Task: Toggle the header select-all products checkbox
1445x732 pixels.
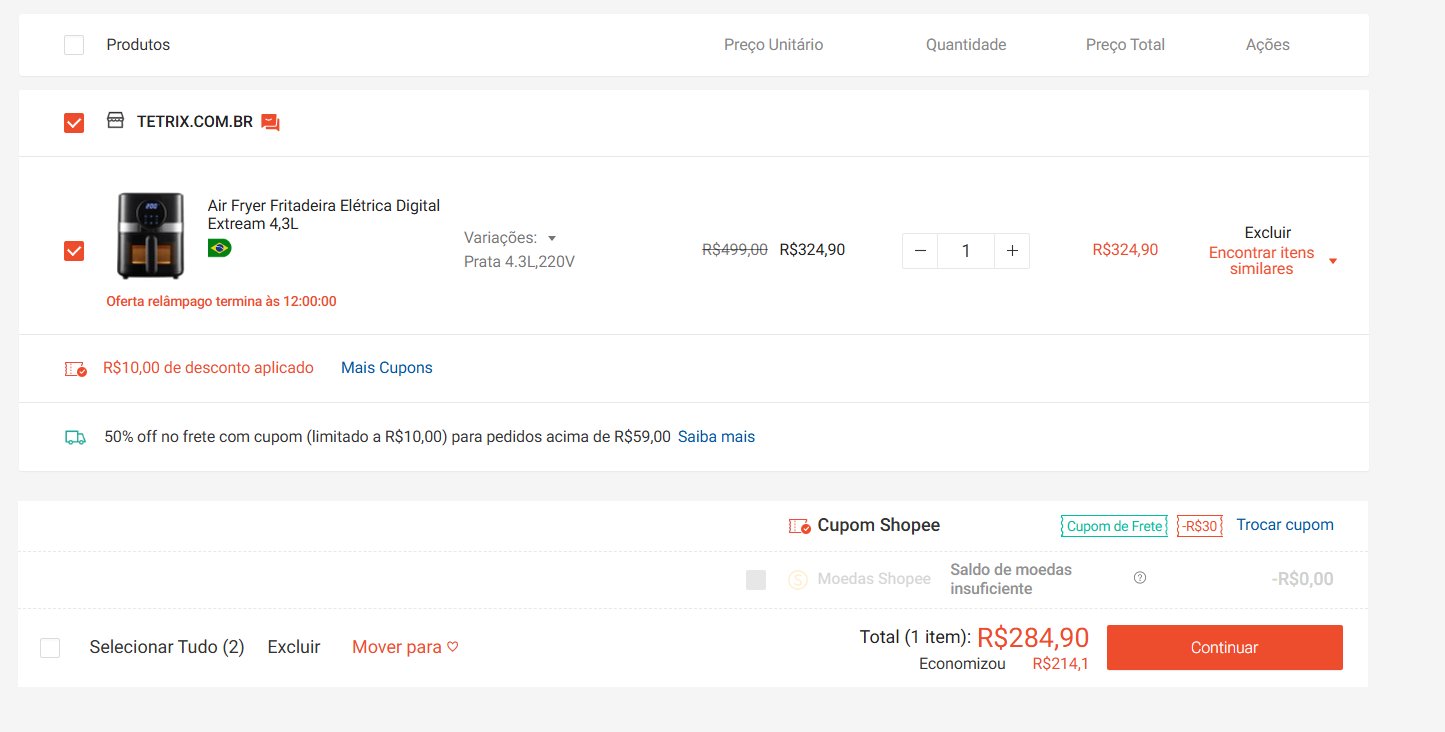Action: point(74,45)
